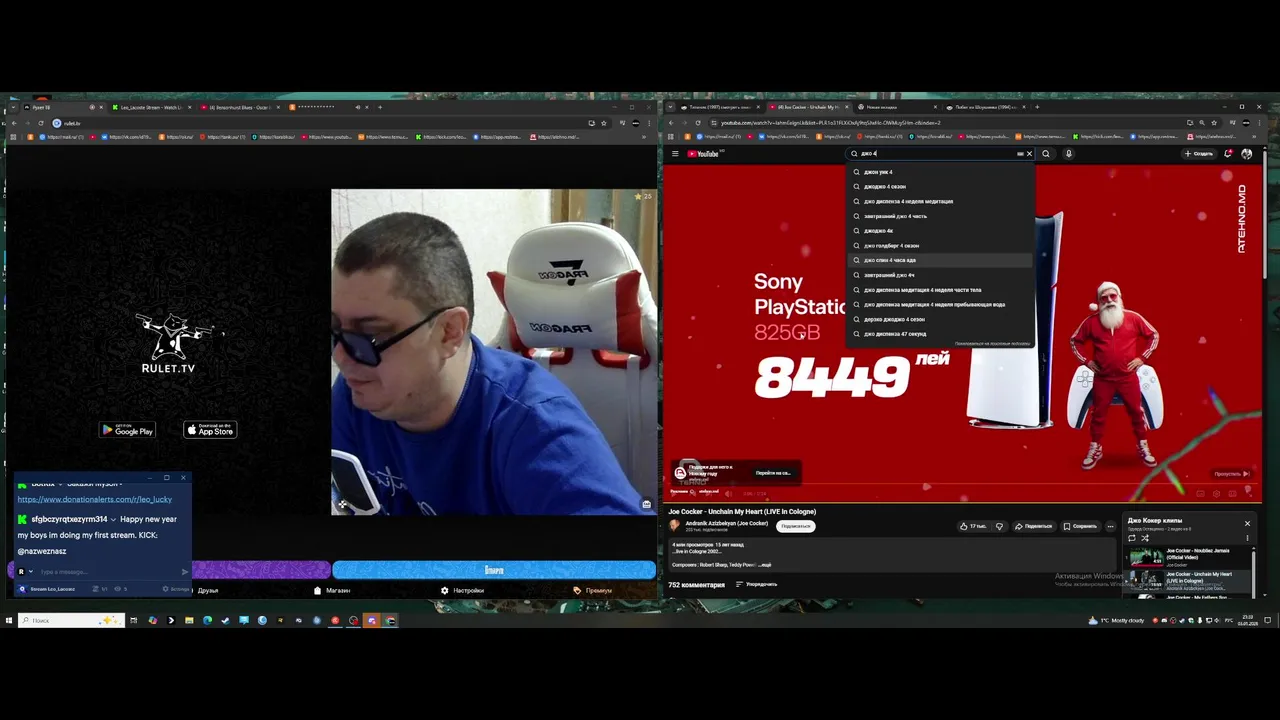Switch to Leo_Lacoste Stream tab
The image size is (1280, 720).
pos(150,107)
